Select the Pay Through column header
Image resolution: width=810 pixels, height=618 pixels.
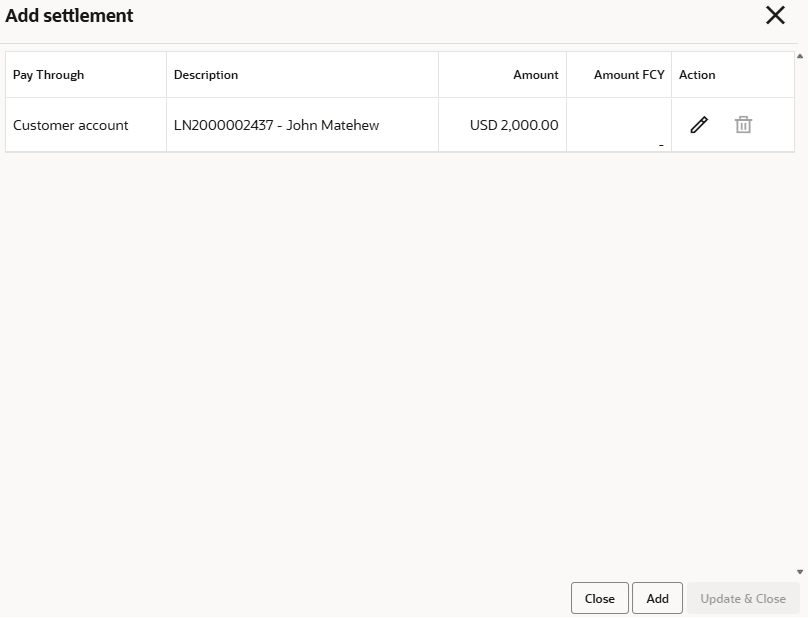pos(86,75)
